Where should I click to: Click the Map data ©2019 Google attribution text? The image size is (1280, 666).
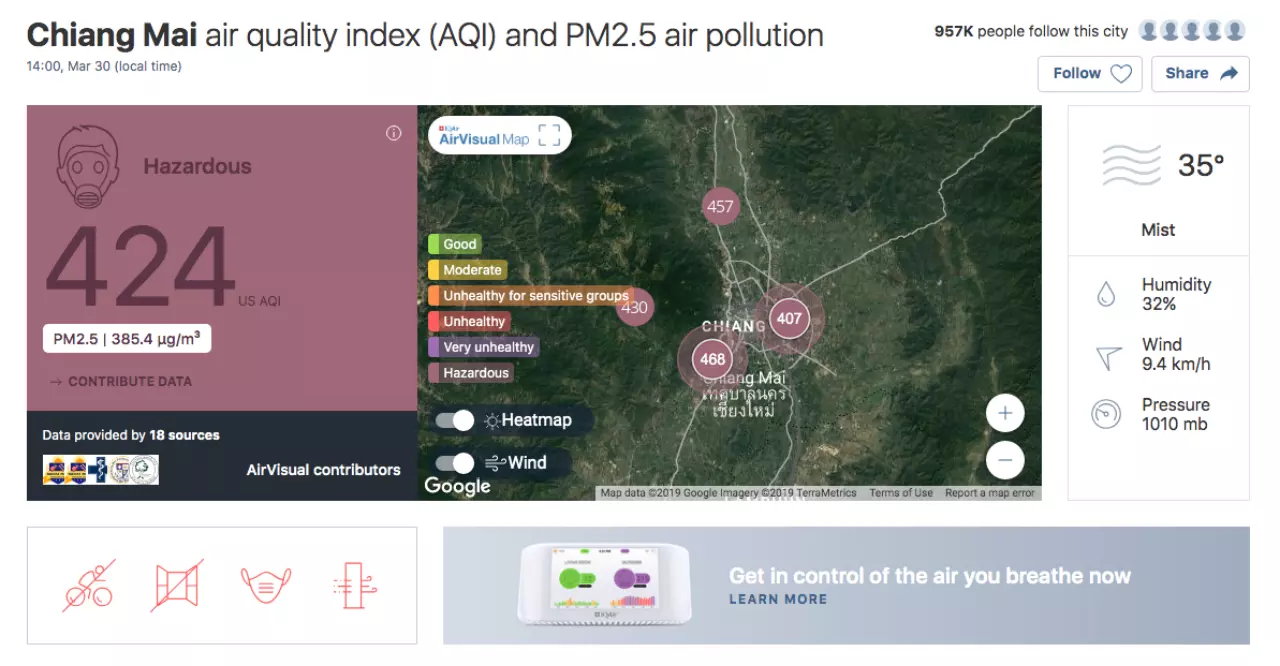(x=729, y=493)
